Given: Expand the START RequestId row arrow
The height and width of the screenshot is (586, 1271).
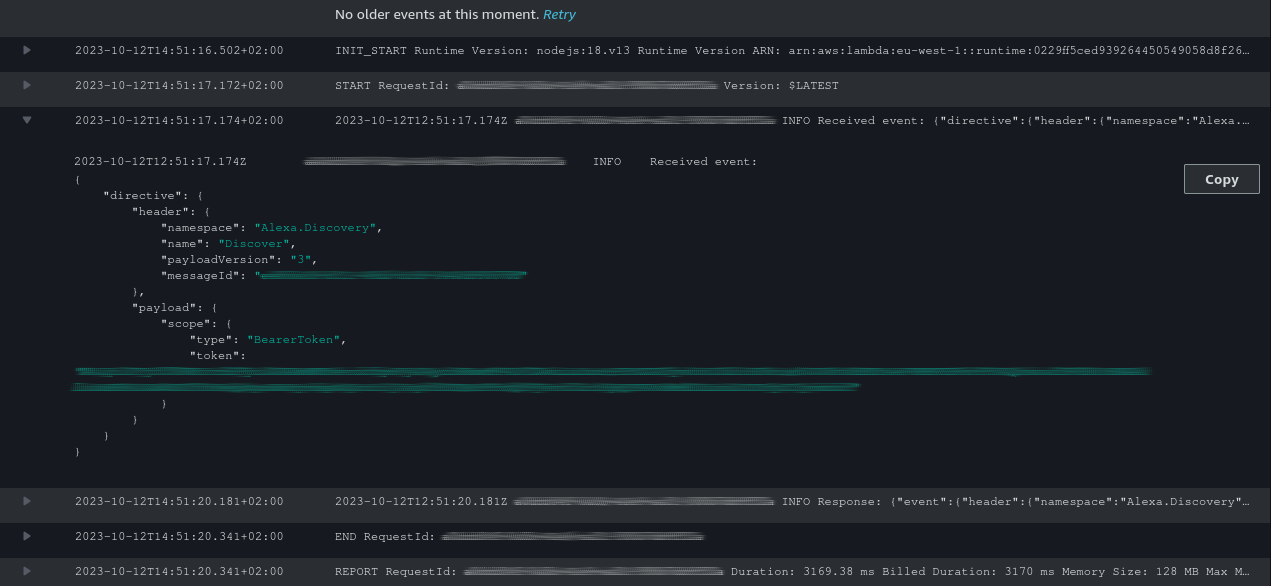Looking at the screenshot, I should tap(27, 86).
